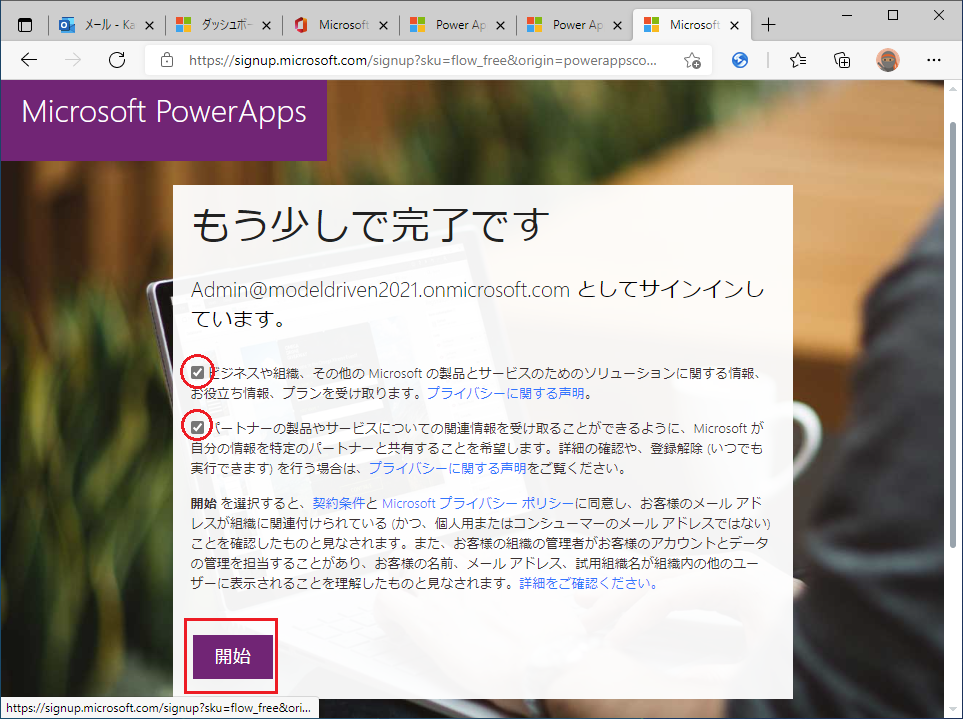The width and height of the screenshot is (963, 719).
Task: Open the user profile avatar
Action: pos(887,60)
